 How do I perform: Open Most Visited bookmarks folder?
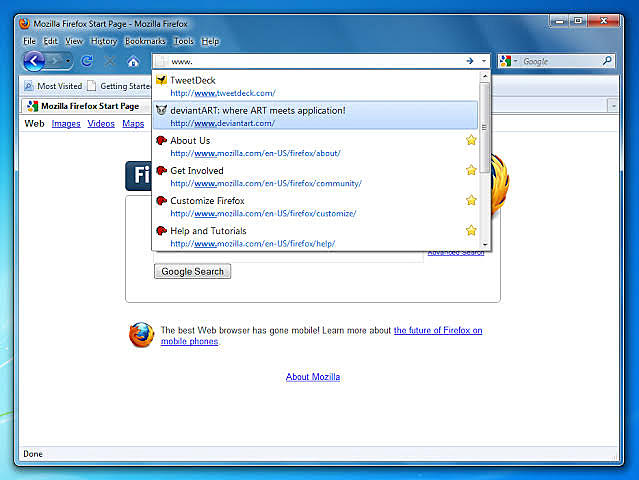53,86
